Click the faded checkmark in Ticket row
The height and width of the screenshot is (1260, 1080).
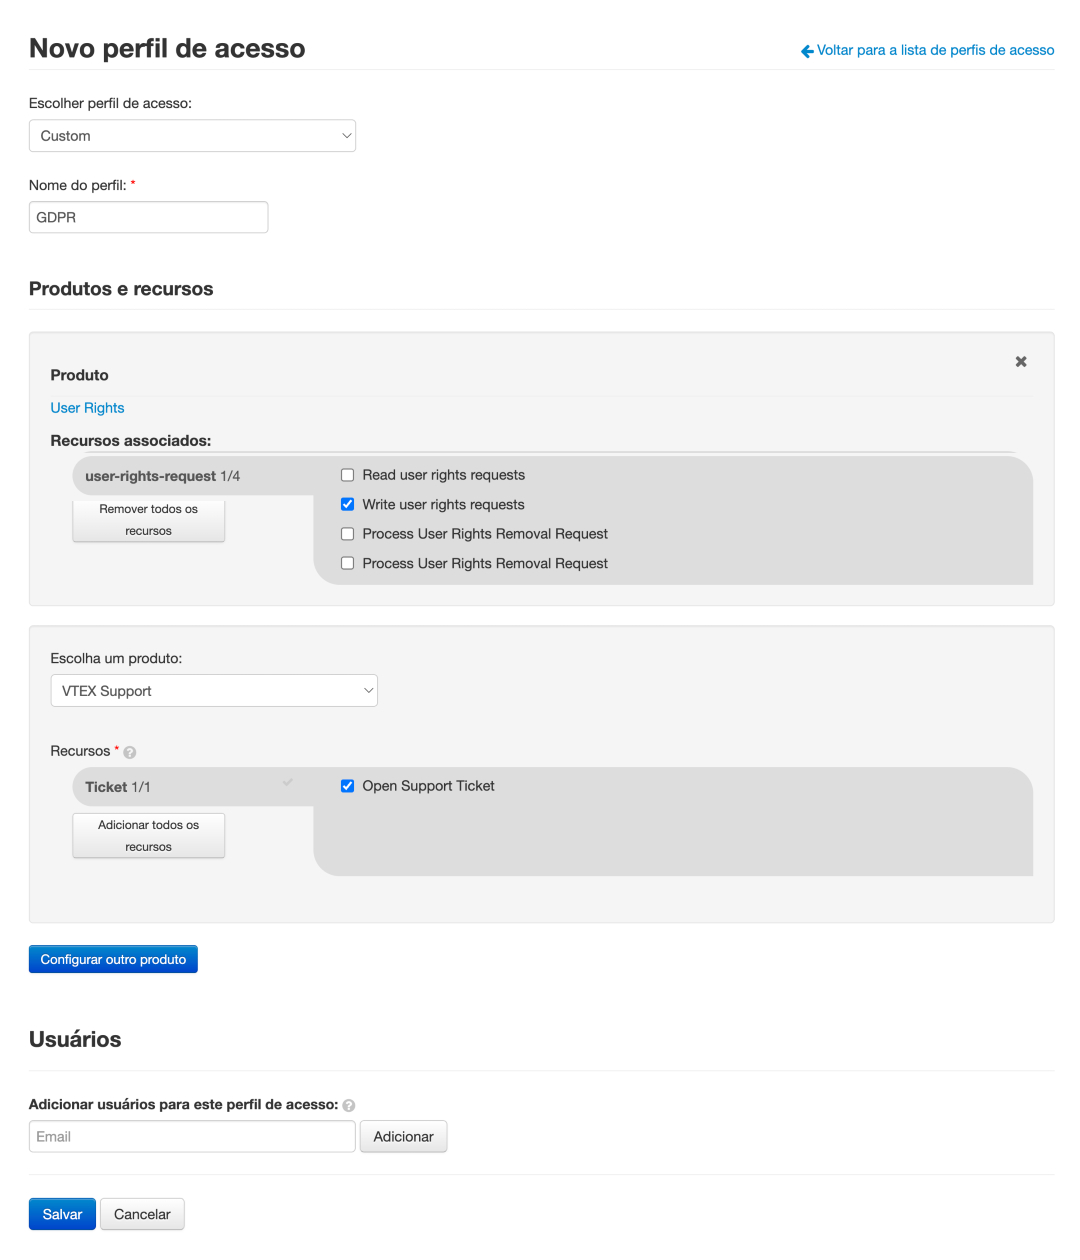(x=288, y=782)
